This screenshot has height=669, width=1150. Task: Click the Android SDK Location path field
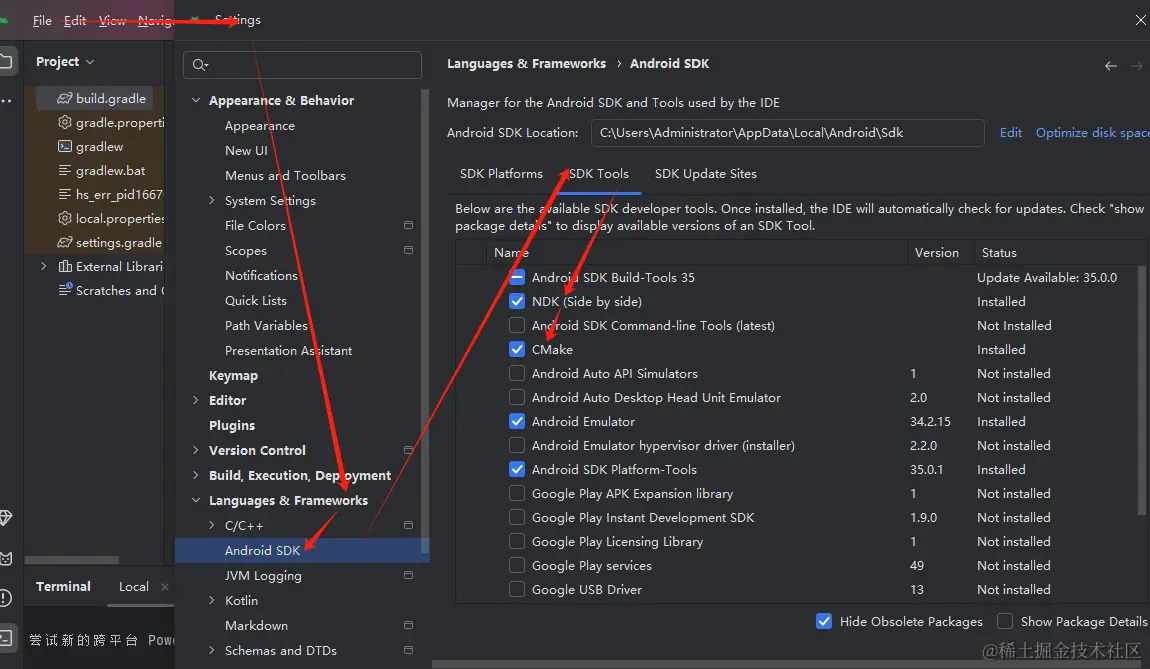coord(788,133)
